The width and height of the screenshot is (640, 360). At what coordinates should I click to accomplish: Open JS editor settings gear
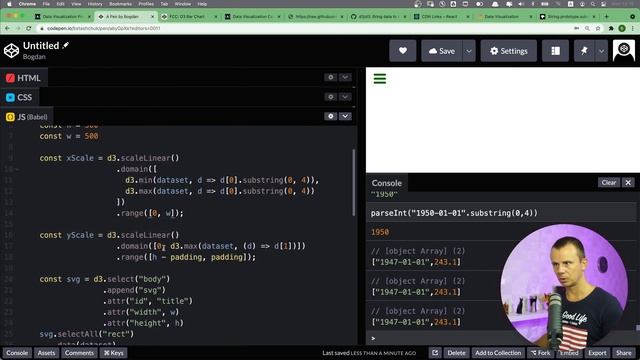point(331,116)
